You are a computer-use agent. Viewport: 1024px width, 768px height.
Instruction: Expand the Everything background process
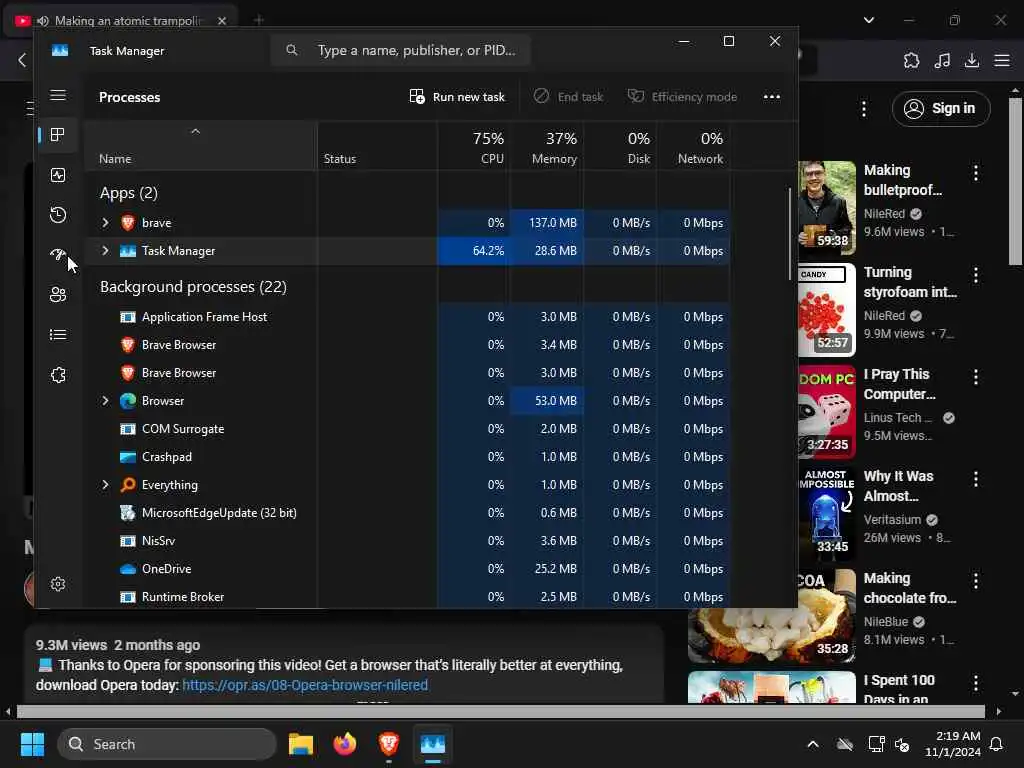click(105, 485)
